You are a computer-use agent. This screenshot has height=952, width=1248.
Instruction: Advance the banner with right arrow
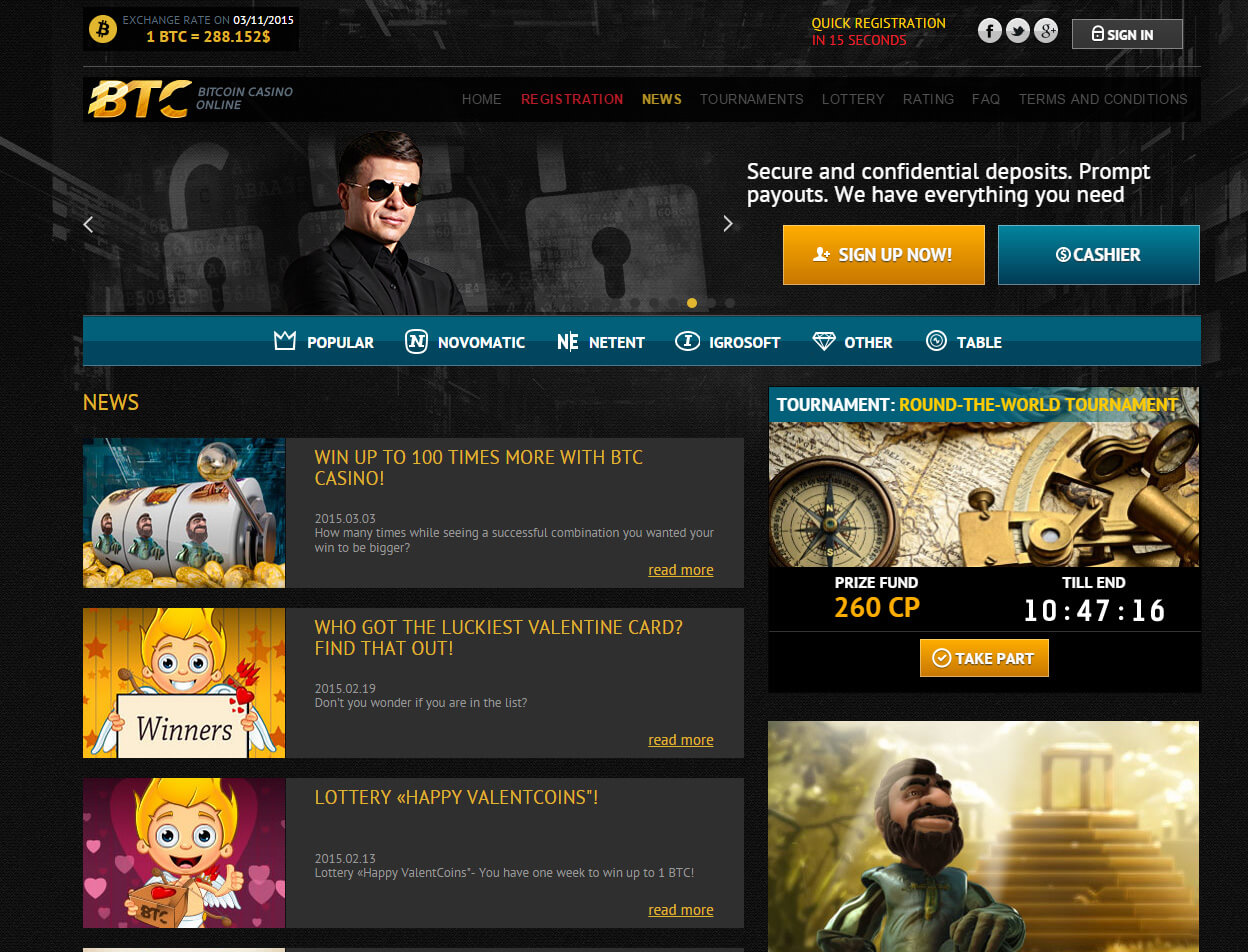click(728, 224)
